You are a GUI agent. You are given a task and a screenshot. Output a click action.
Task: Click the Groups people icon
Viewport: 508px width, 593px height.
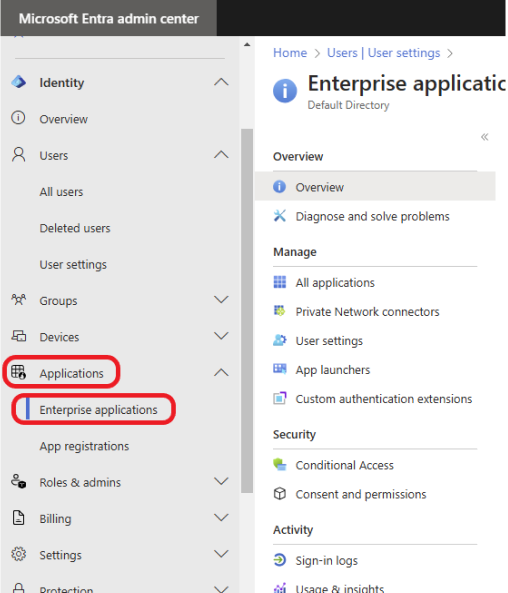coord(19,300)
